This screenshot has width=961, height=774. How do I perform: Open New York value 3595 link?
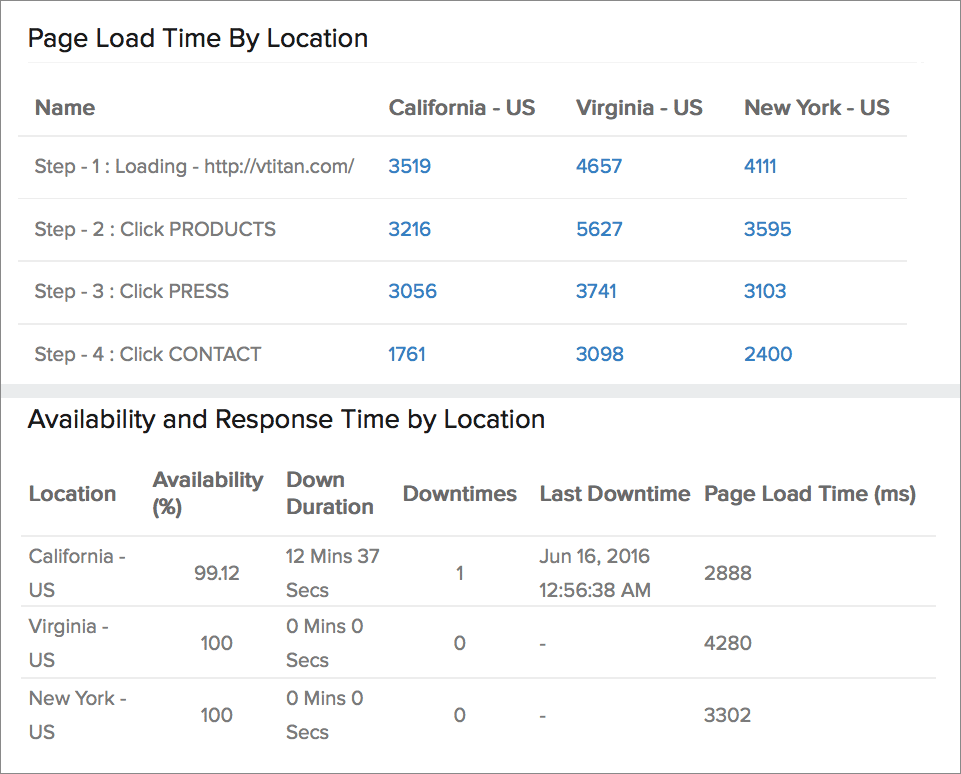click(767, 229)
